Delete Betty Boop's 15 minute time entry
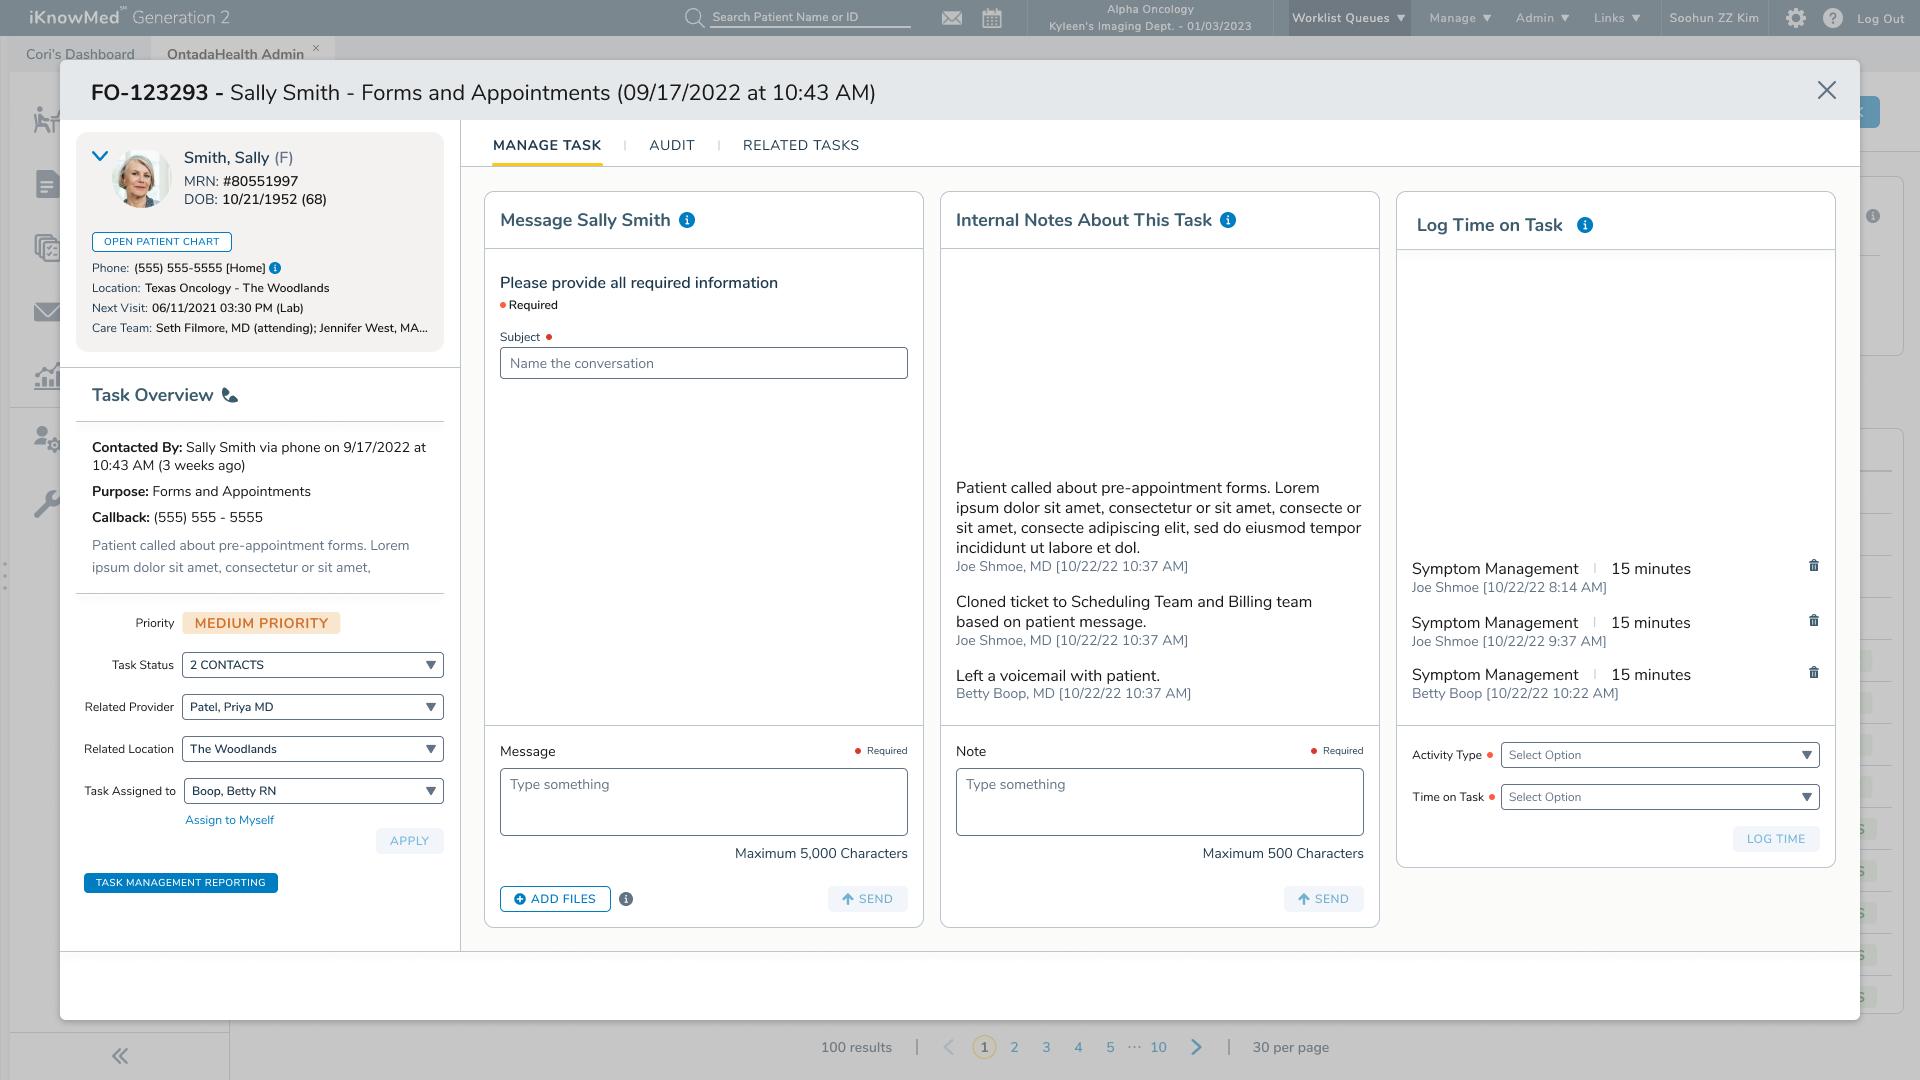 click(1815, 672)
